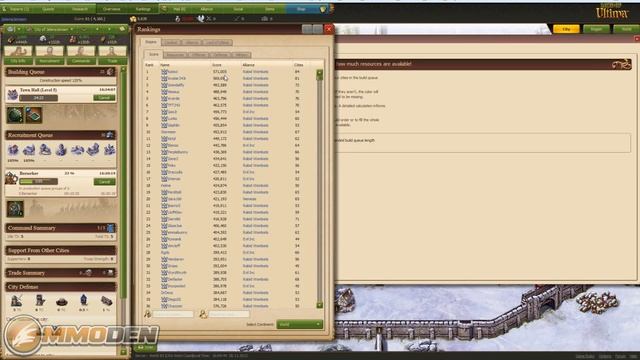Expand Support From Other Cities section
Screen dimensions: 640x360
[x=60, y=250]
